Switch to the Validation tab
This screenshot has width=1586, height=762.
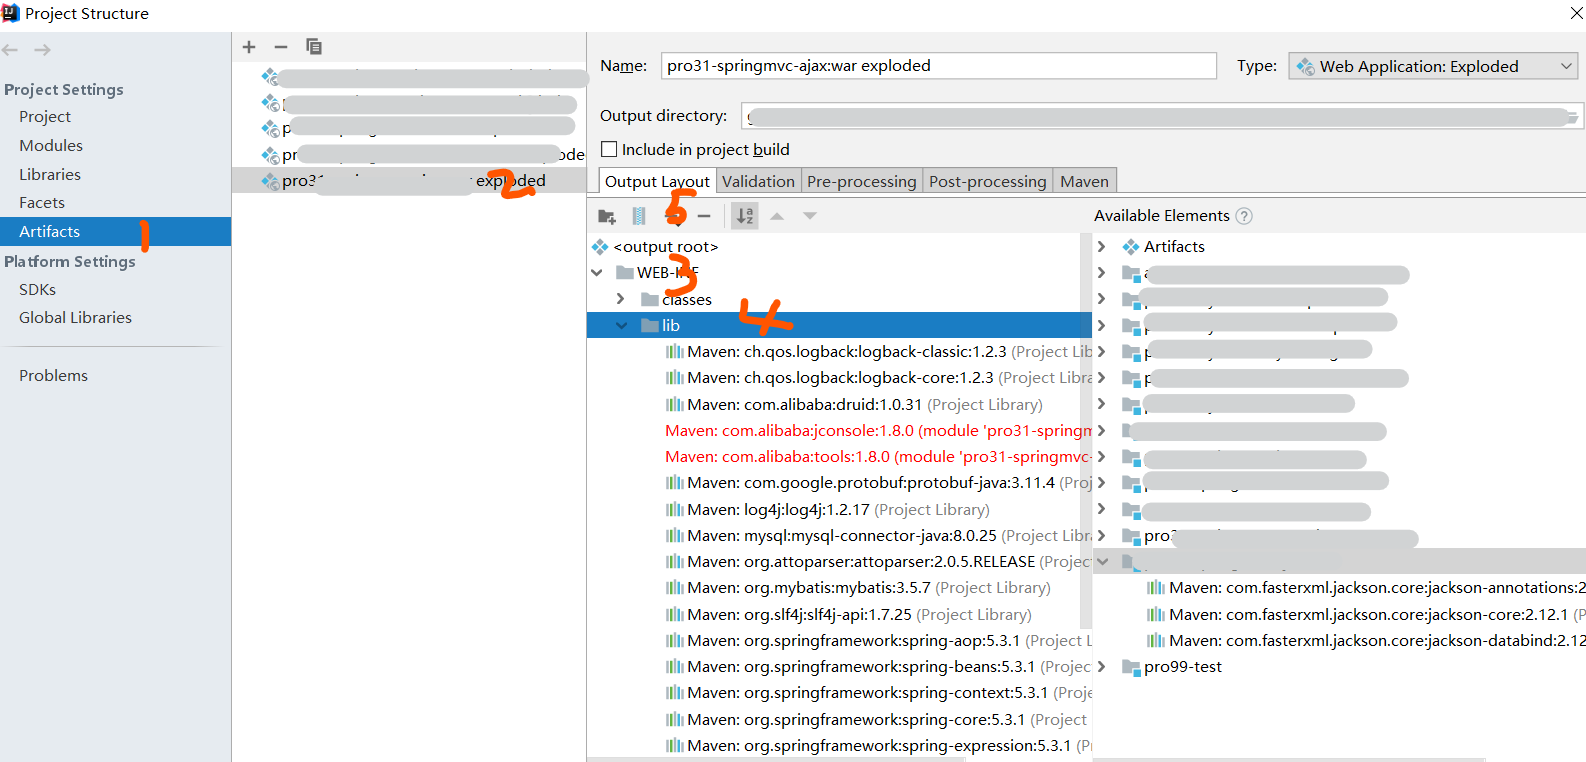758,181
